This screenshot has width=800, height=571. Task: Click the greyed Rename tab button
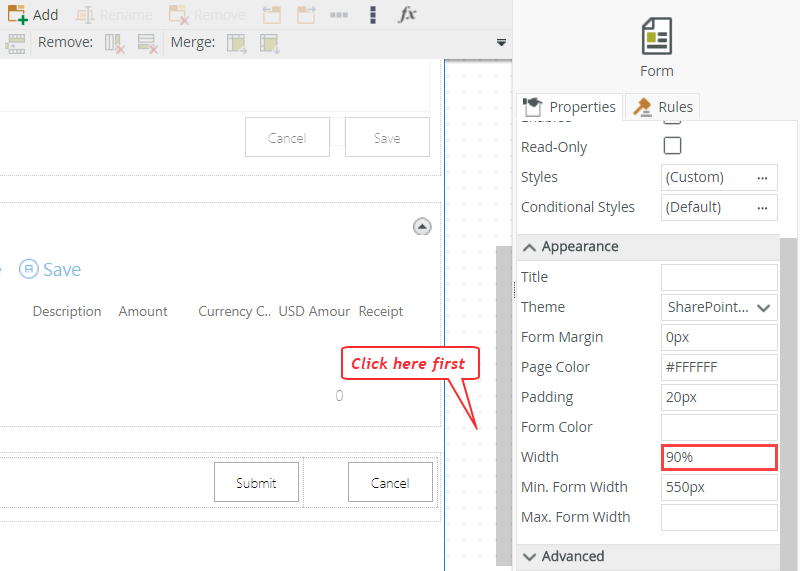point(114,15)
